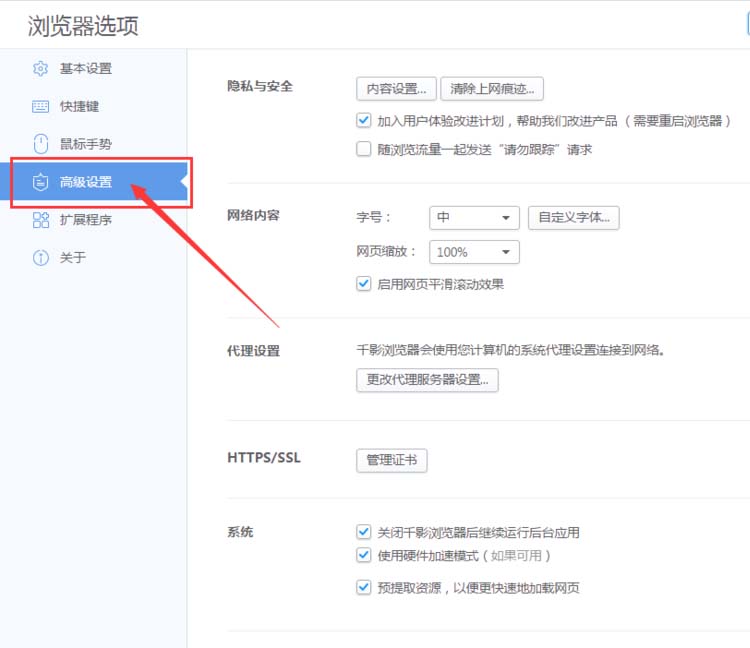
Task: Click the 浏览器选项 page title
Action: point(83,26)
